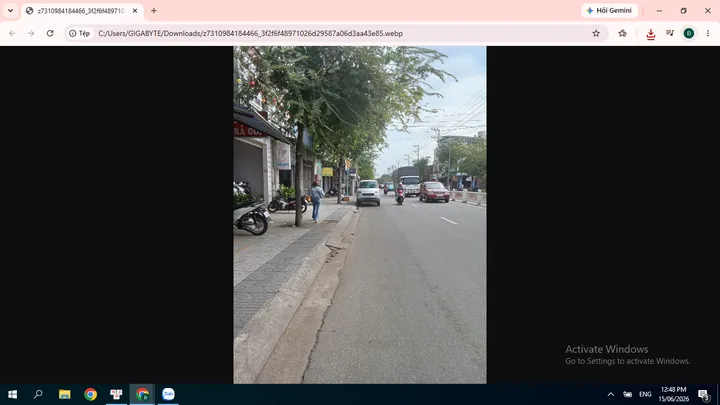Restore down the Chrome window
The width and height of the screenshot is (720, 405).
click(x=683, y=11)
